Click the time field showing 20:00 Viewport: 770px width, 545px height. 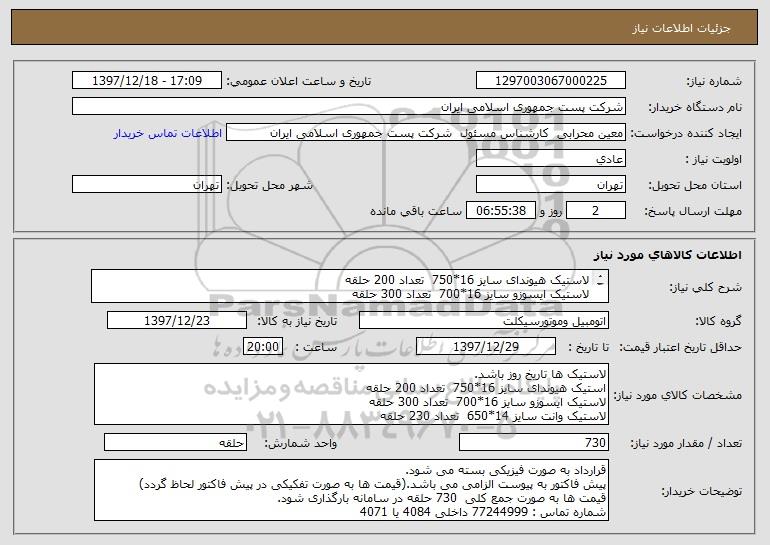coord(263,347)
